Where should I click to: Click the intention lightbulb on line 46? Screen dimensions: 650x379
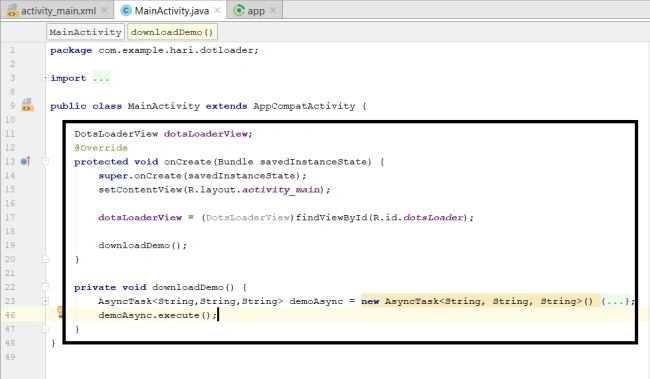[x=60, y=311]
